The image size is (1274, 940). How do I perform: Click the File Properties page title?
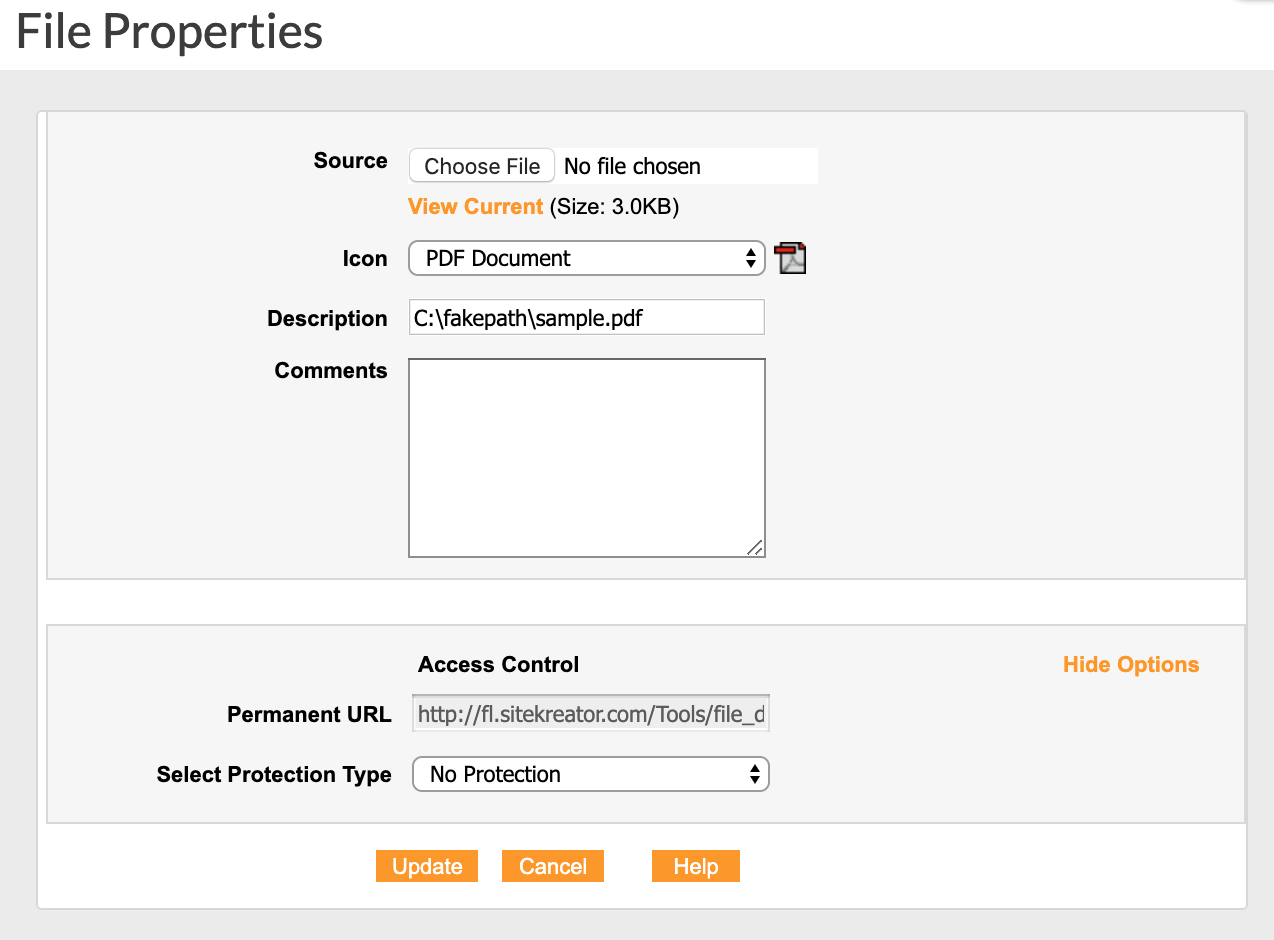(169, 32)
